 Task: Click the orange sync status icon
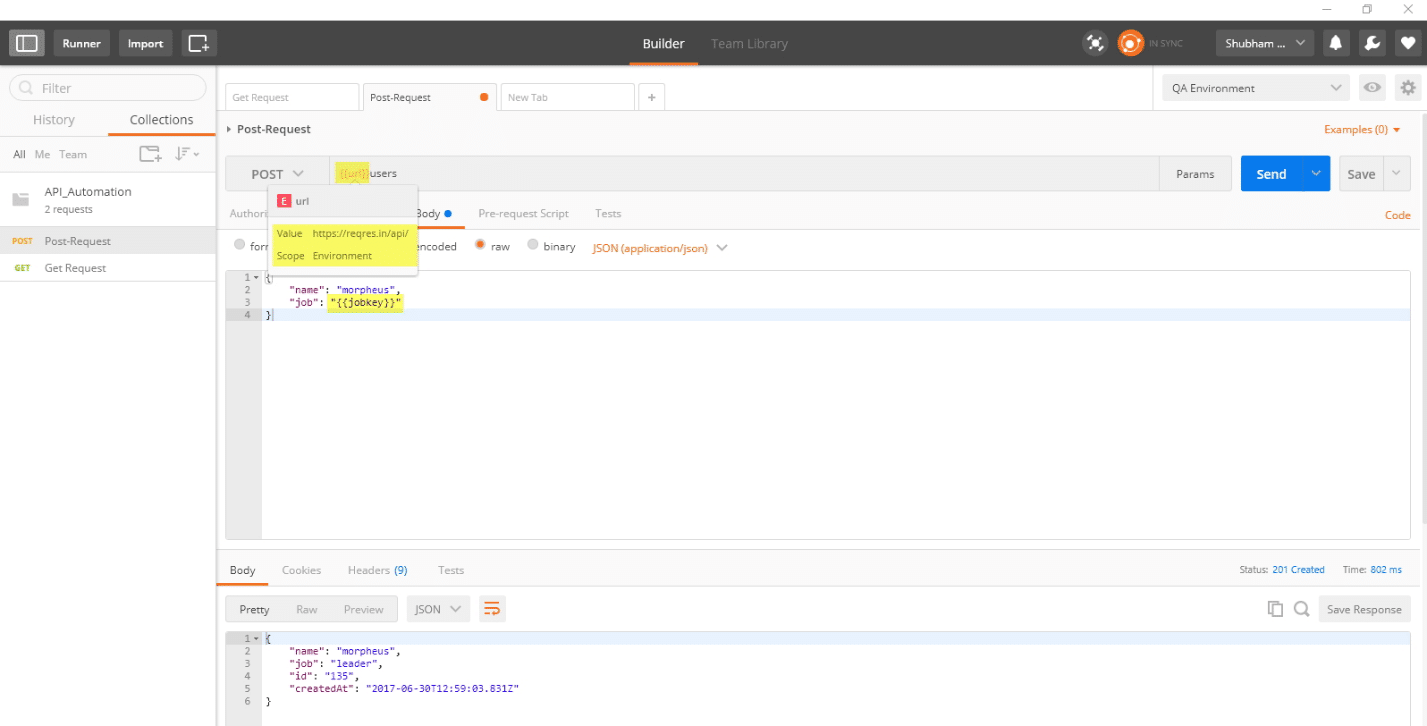(x=1130, y=43)
